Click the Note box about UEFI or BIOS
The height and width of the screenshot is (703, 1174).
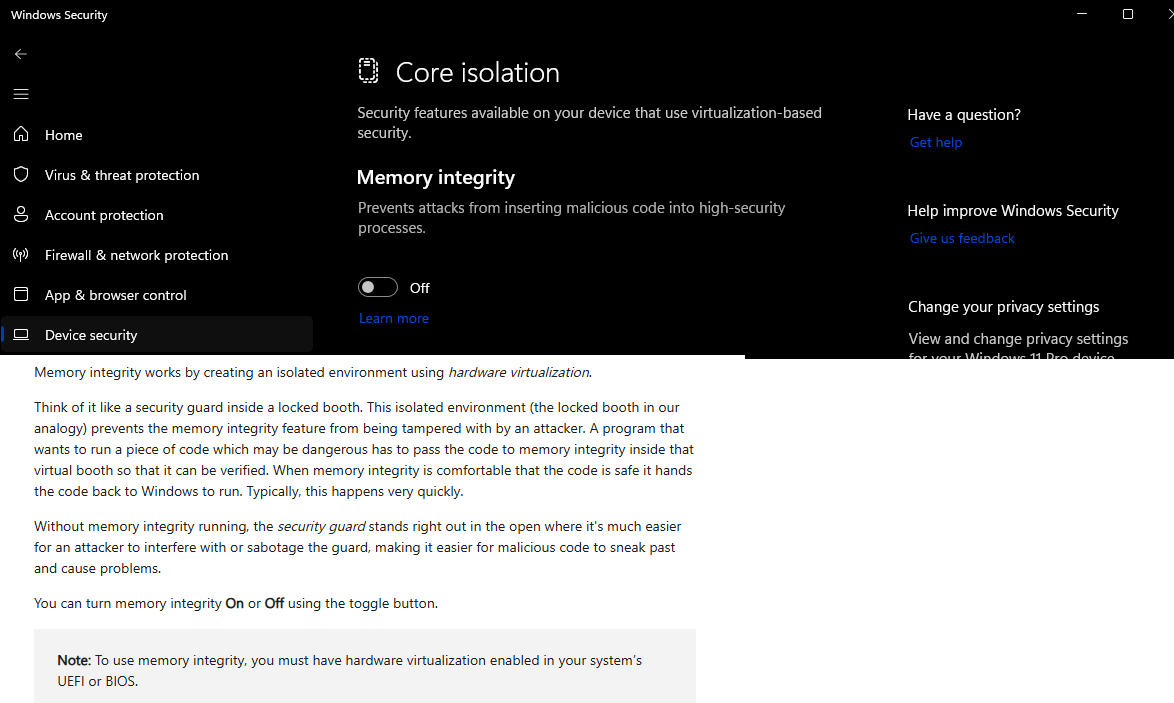tap(364, 670)
